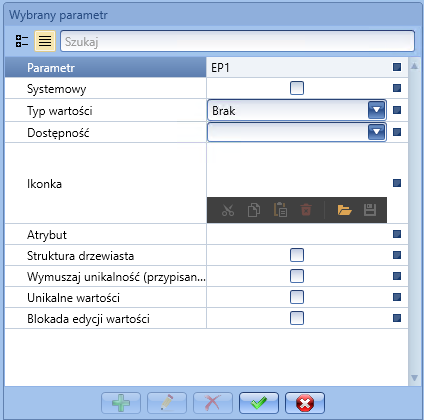The height and width of the screenshot is (420, 424).
Task: Cancel with the red X circle button
Action: (x=305, y=403)
